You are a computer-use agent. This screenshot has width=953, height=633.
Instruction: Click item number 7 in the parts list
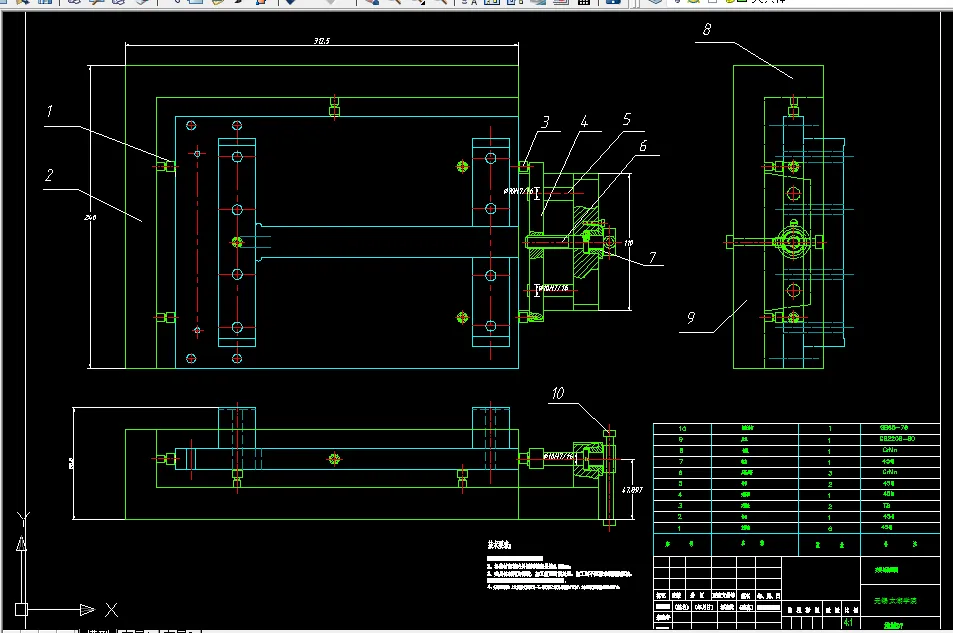pyautogui.click(x=681, y=462)
